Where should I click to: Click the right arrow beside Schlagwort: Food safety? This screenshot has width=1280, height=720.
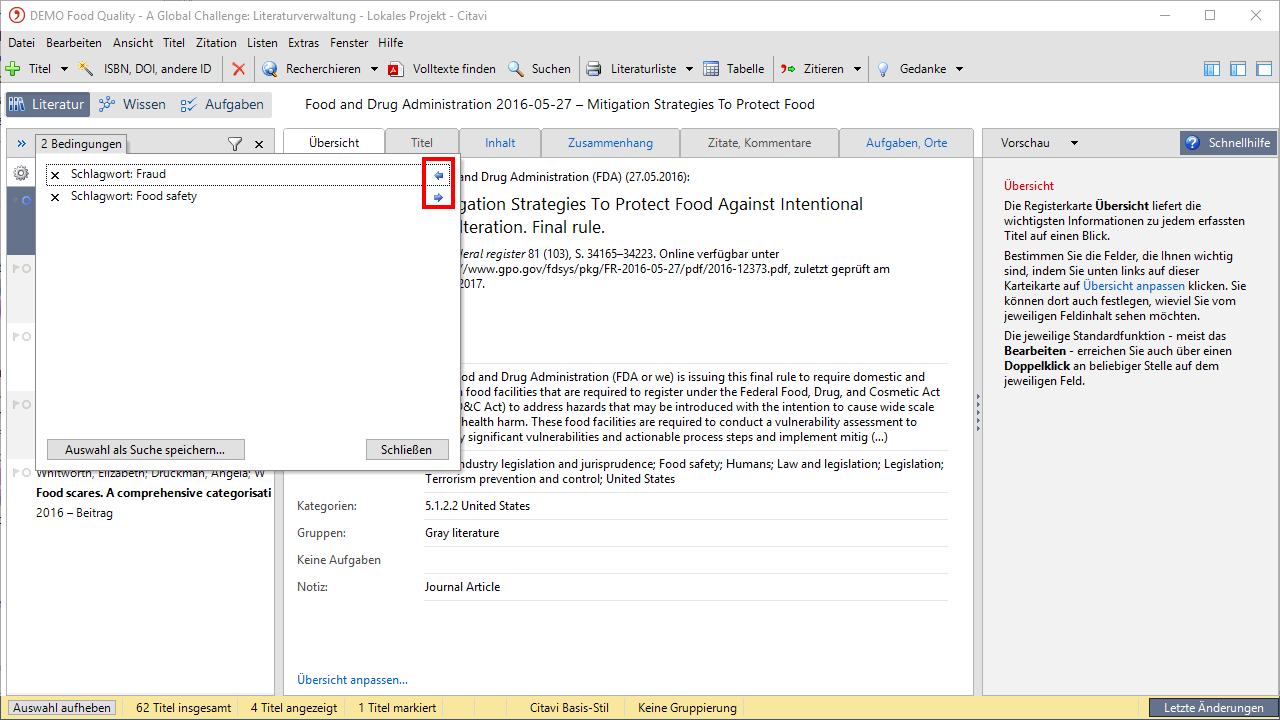[x=438, y=197]
